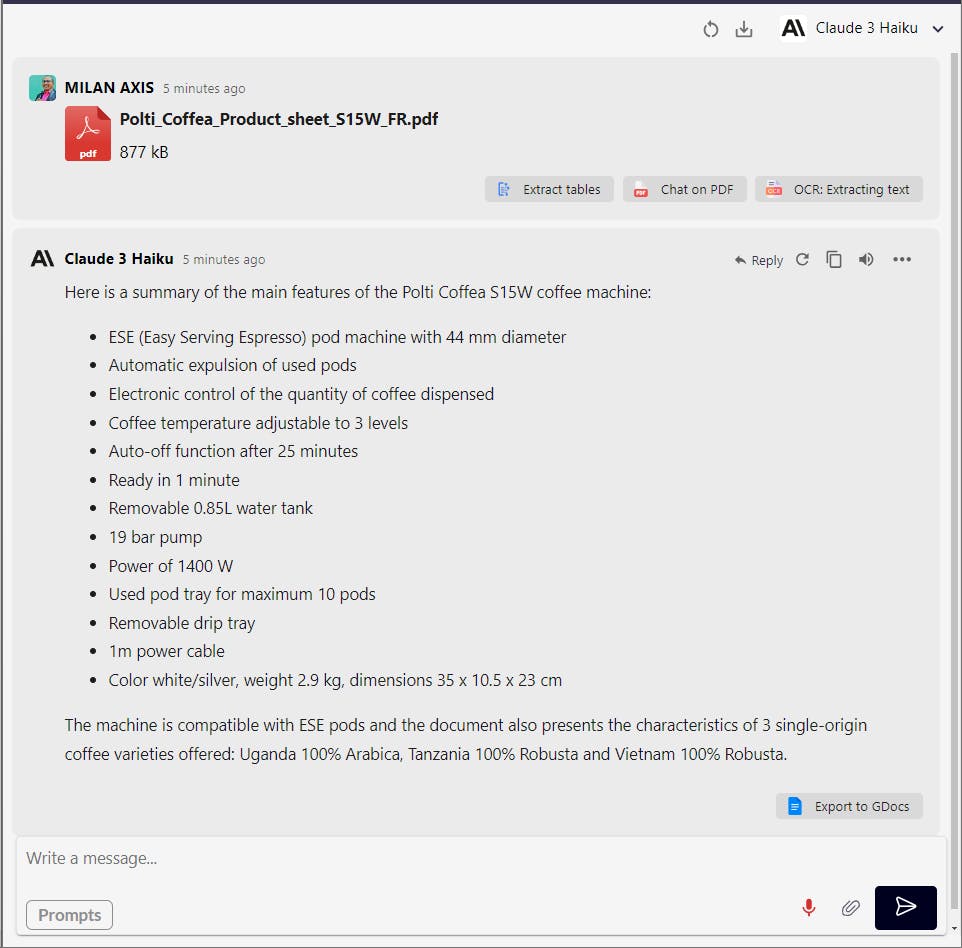Open the PDF file icon attachment
This screenshot has height=948, width=962.
pos(88,134)
